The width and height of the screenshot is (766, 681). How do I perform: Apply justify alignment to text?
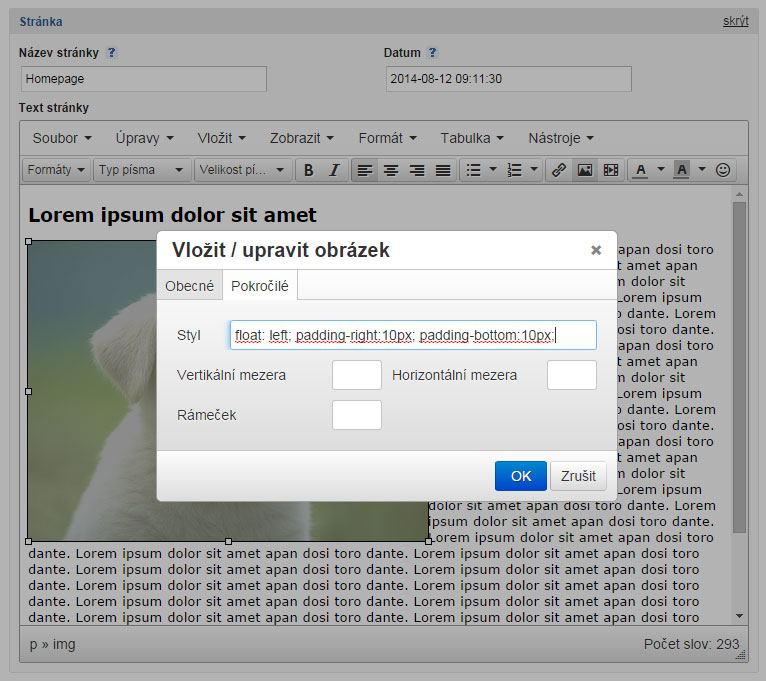pos(443,170)
